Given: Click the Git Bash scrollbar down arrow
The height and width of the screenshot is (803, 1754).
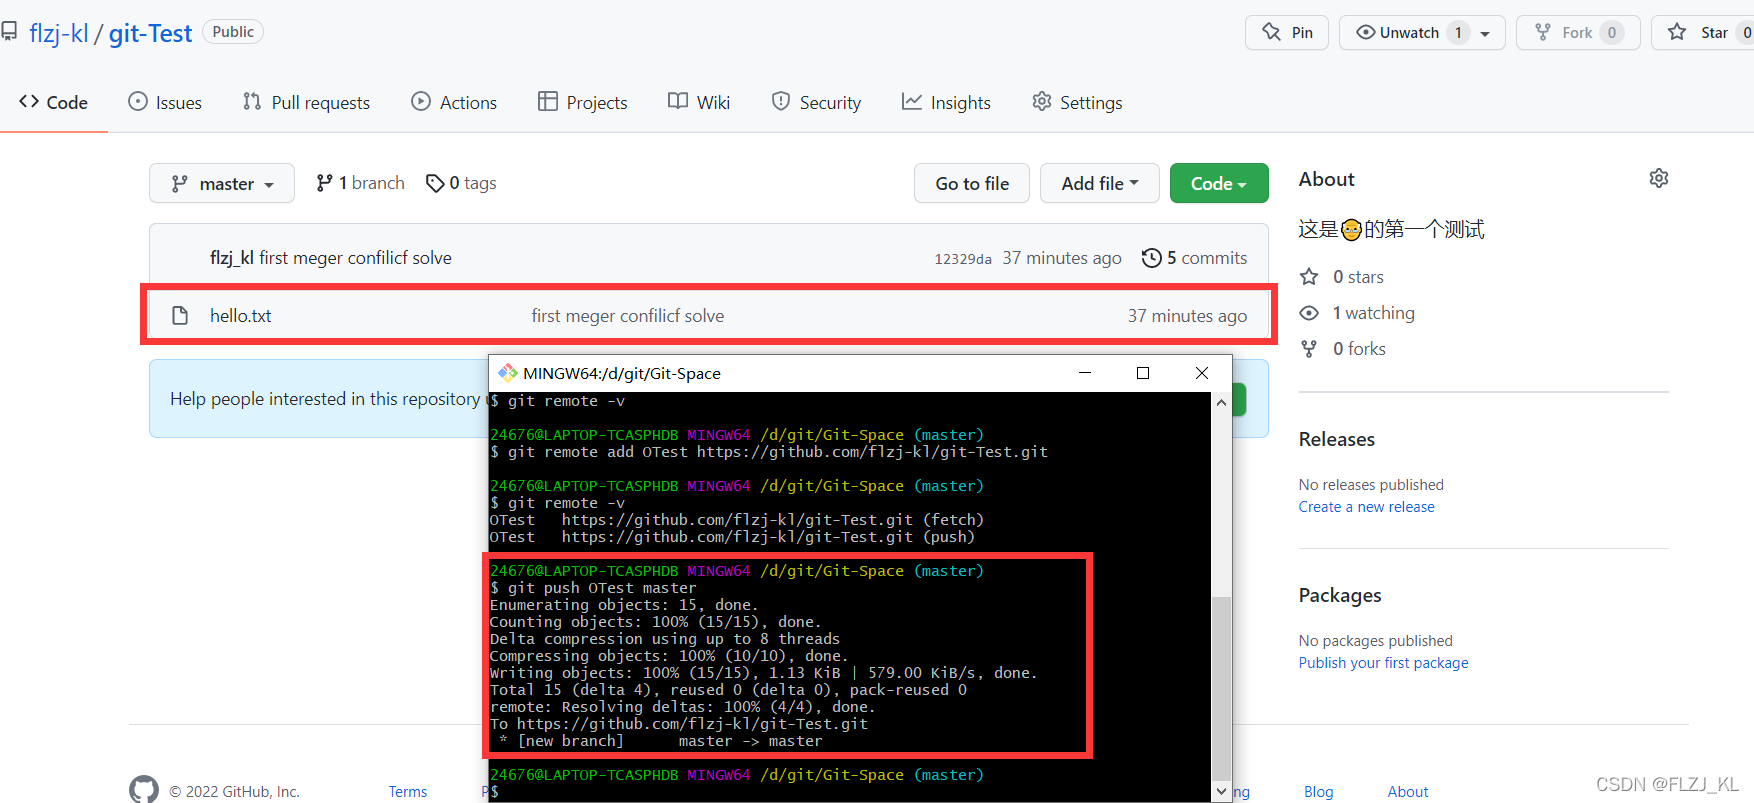Looking at the screenshot, I should (x=1221, y=791).
